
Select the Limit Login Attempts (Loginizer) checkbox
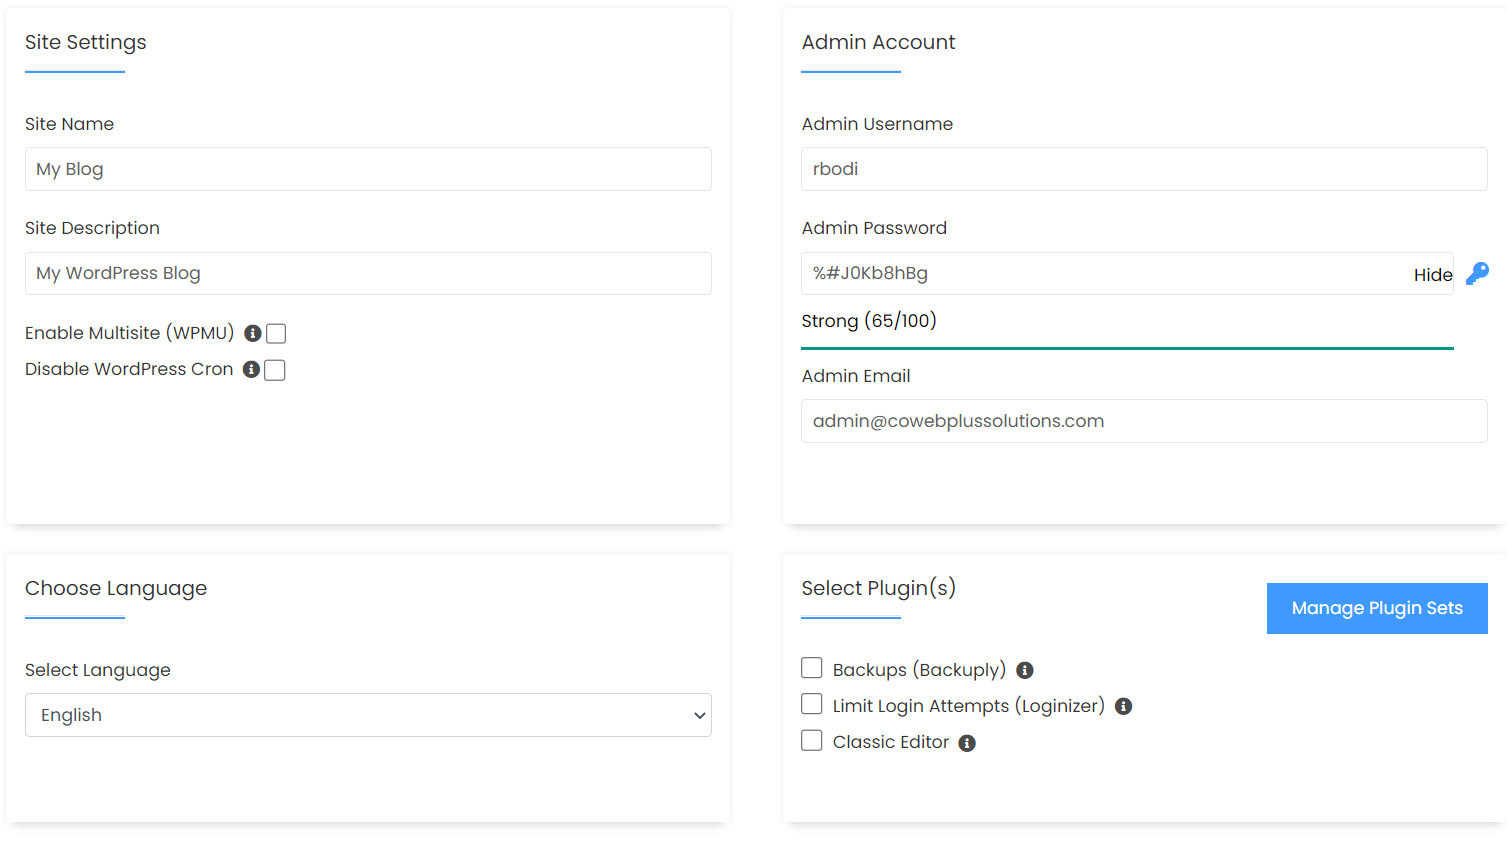tap(812, 704)
